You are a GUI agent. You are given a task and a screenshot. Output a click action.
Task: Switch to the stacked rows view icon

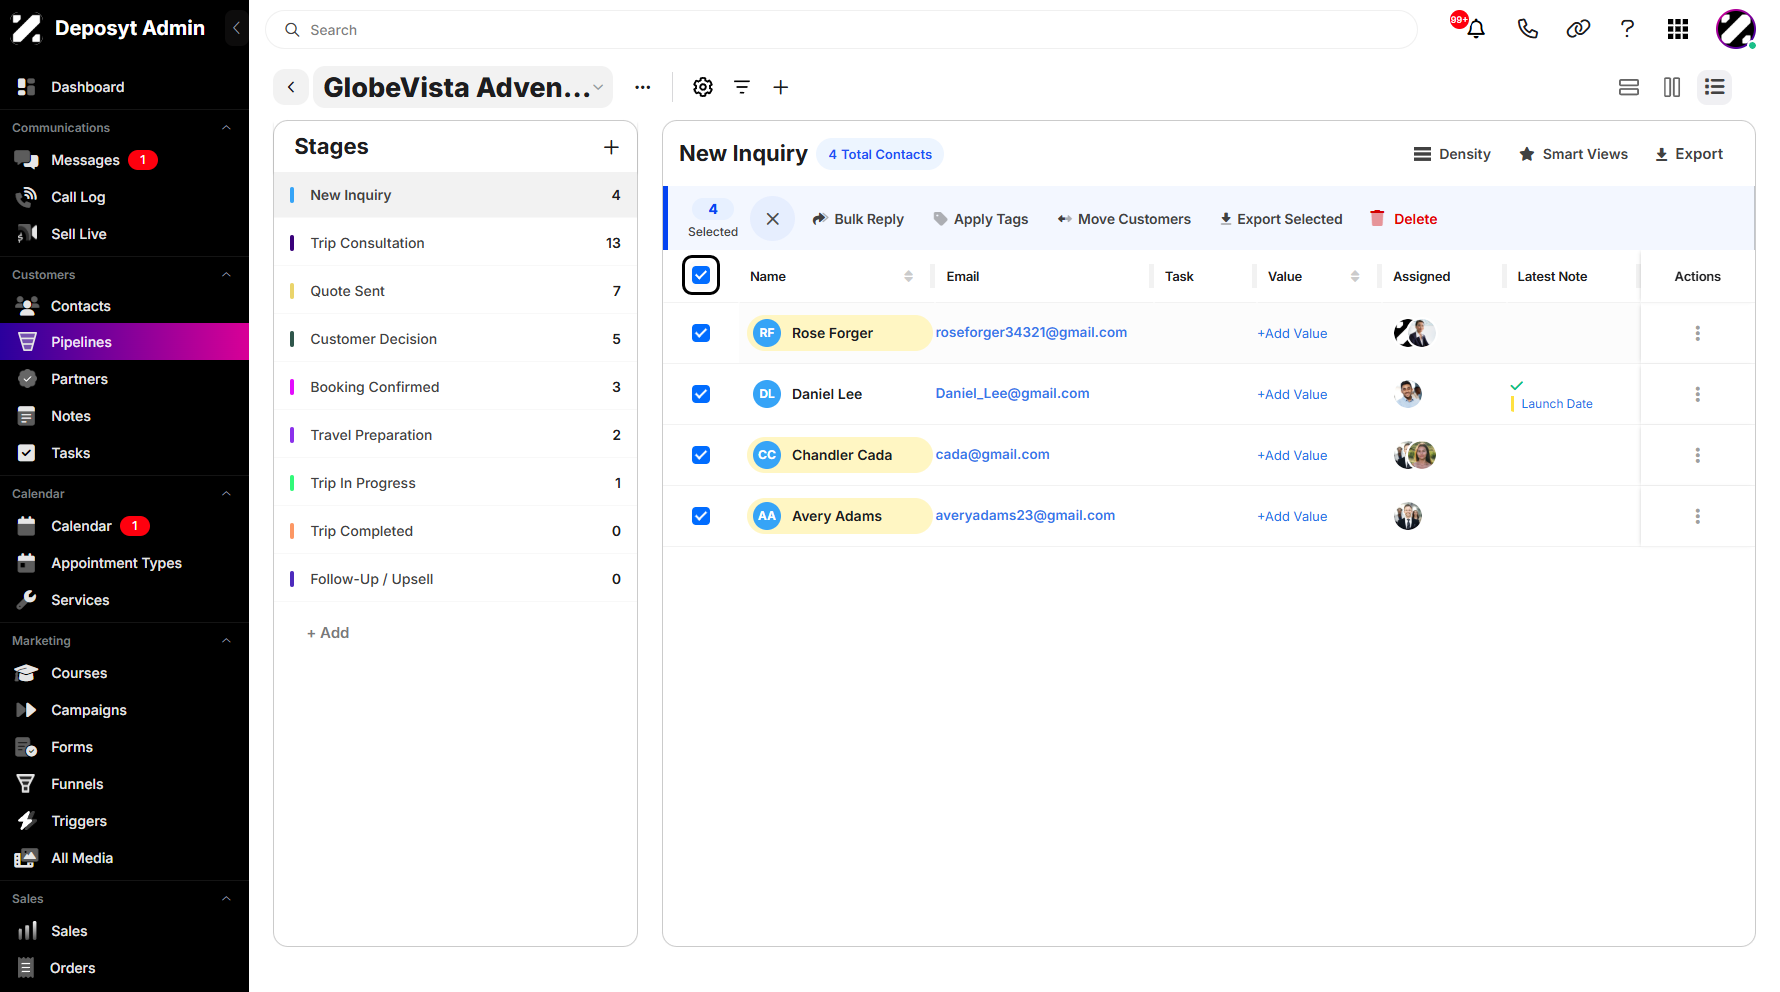[x=1629, y=87]
